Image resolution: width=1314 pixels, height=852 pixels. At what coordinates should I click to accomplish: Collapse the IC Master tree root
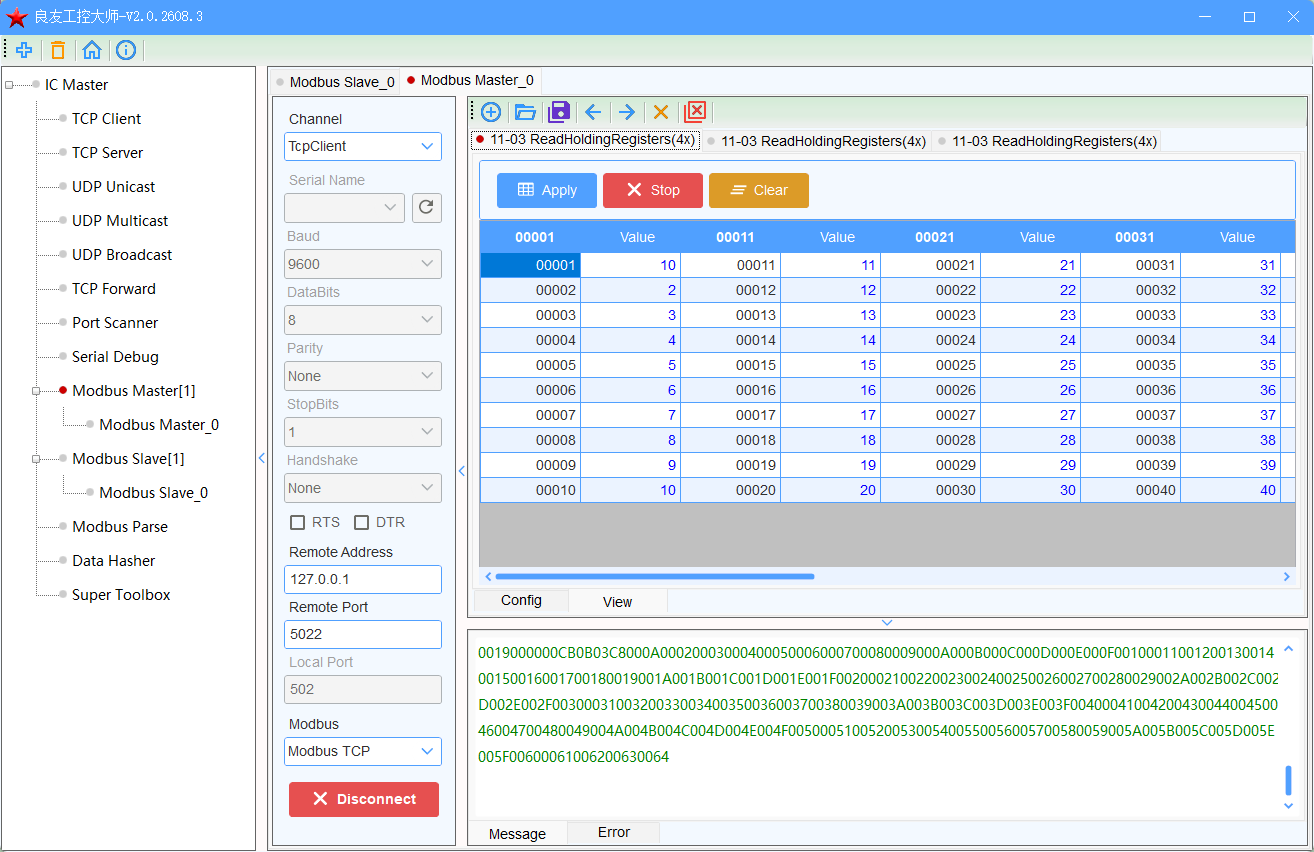9,85
